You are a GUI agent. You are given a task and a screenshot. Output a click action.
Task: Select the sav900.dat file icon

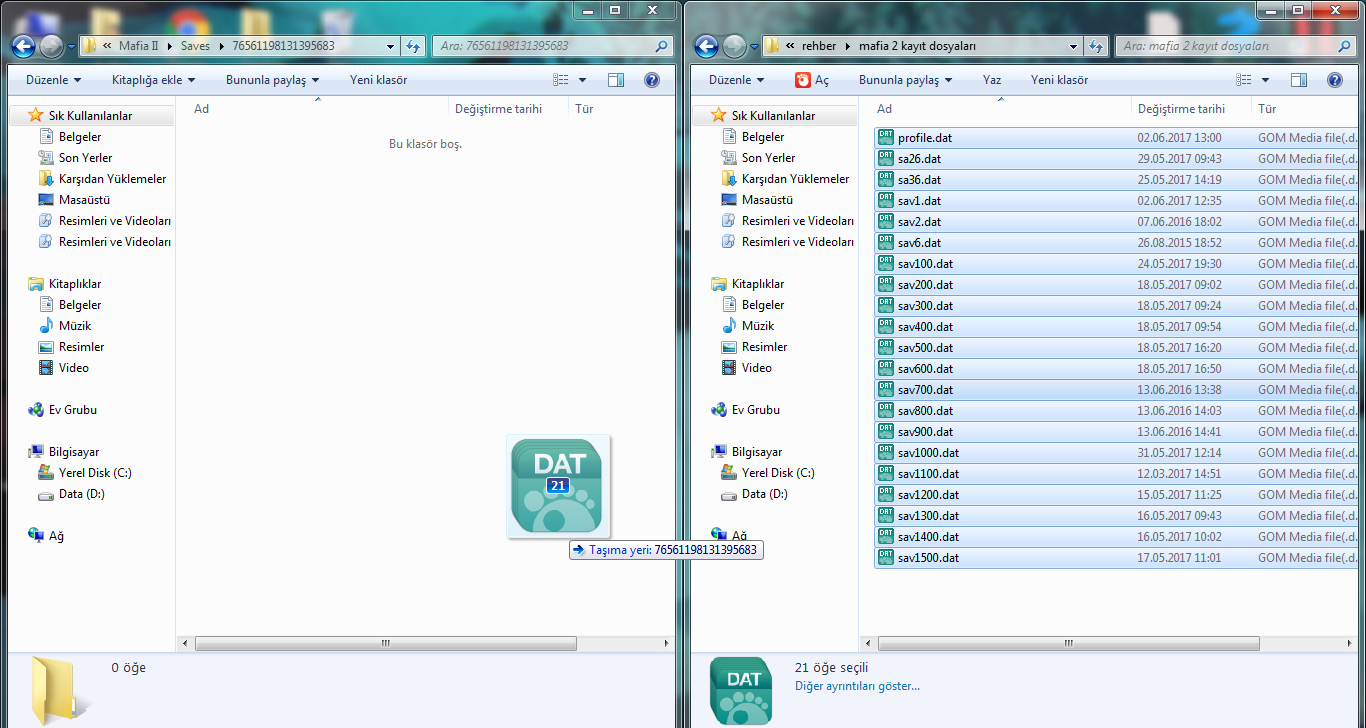click(886, 432)
